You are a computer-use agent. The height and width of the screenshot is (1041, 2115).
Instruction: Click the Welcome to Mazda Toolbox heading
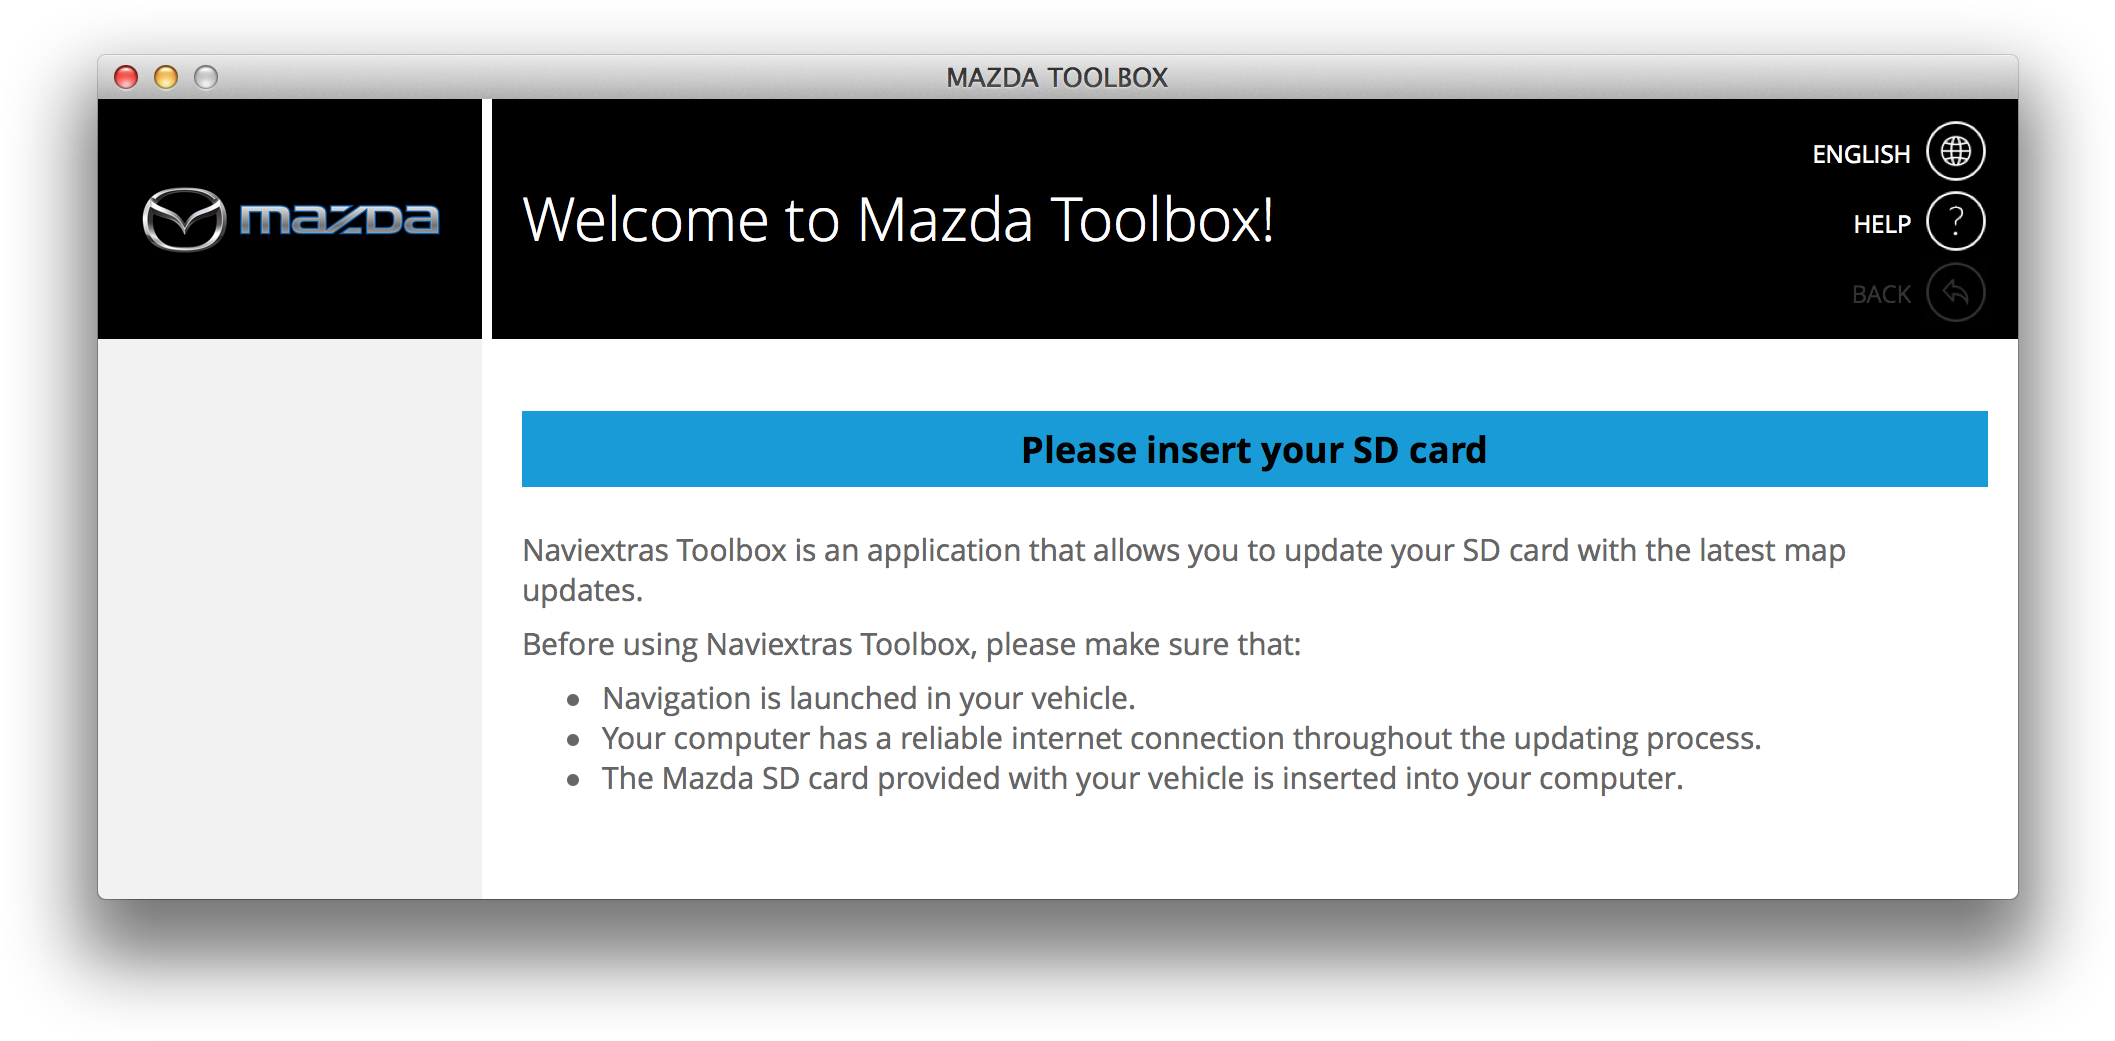tap(898, 220)
